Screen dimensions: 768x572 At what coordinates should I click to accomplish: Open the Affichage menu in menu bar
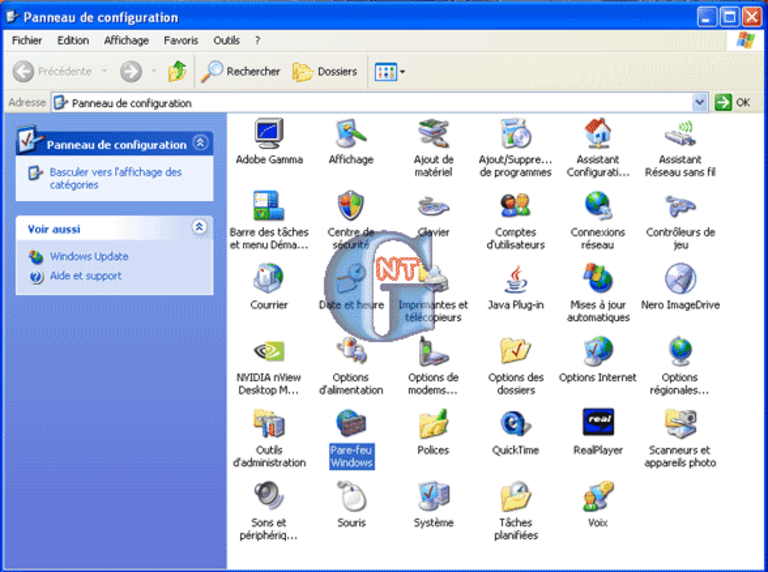click(126, 40)
